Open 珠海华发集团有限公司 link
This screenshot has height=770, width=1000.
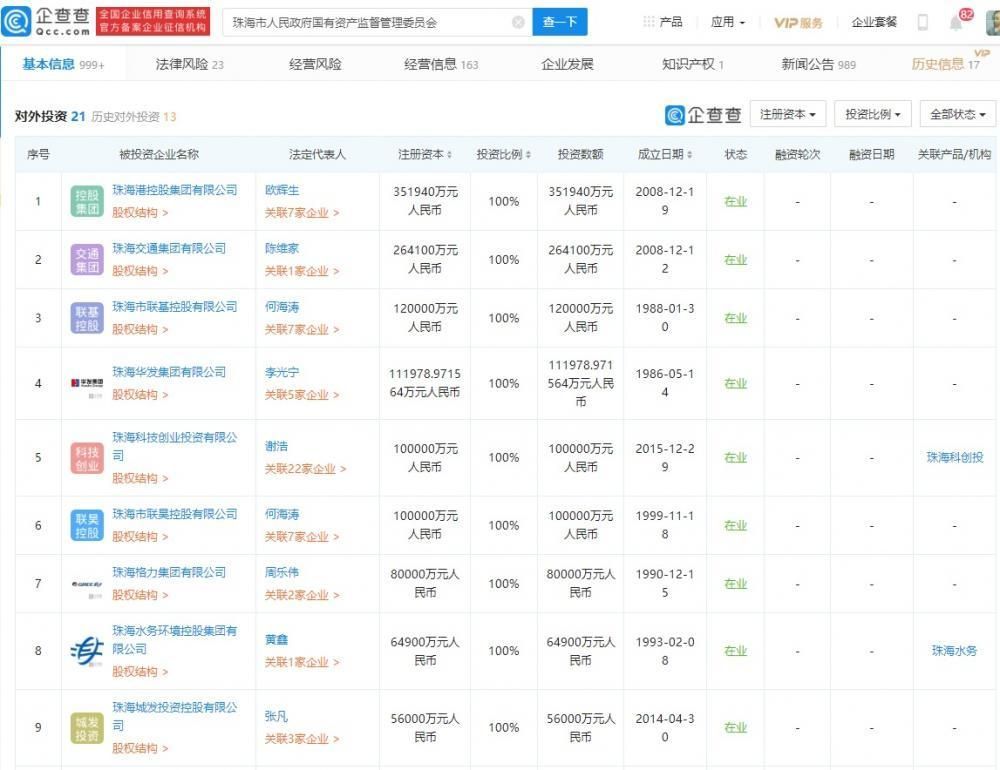click(169, 372)
